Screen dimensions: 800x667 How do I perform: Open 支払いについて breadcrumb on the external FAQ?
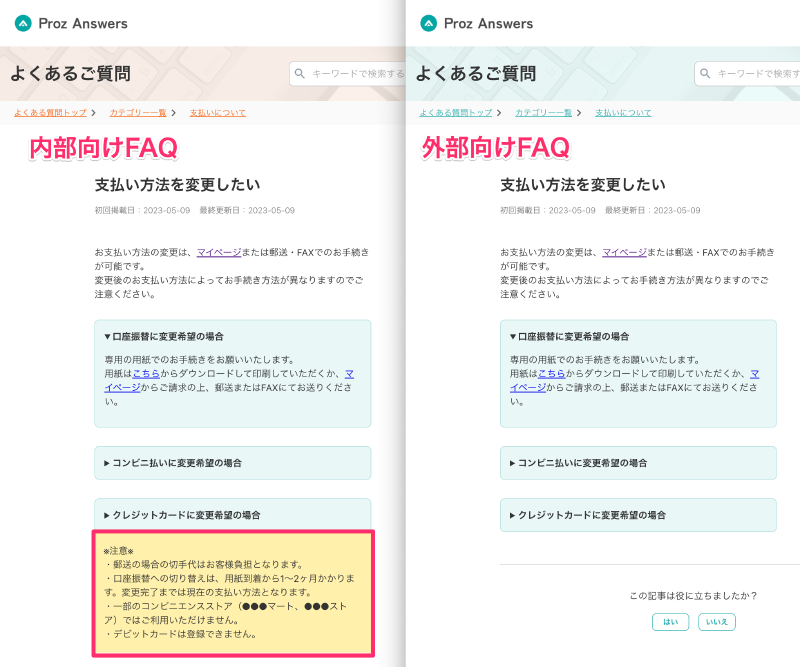[623, 113]
